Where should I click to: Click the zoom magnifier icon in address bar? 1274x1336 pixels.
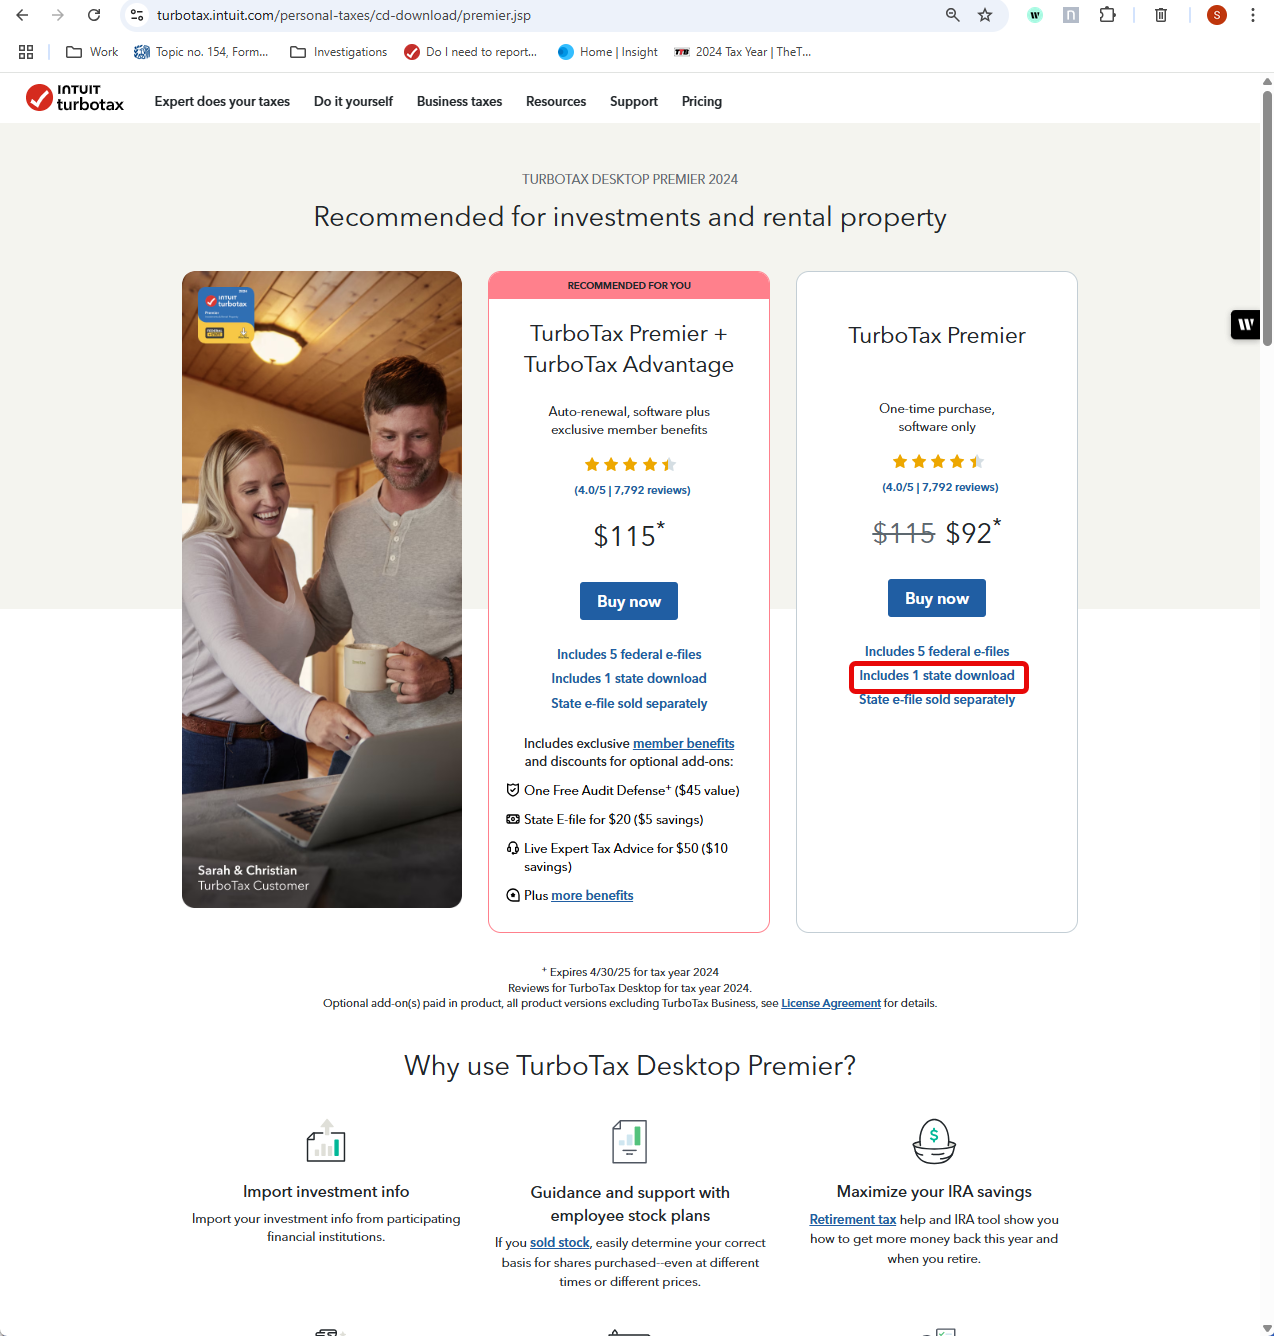coord(953,15)
